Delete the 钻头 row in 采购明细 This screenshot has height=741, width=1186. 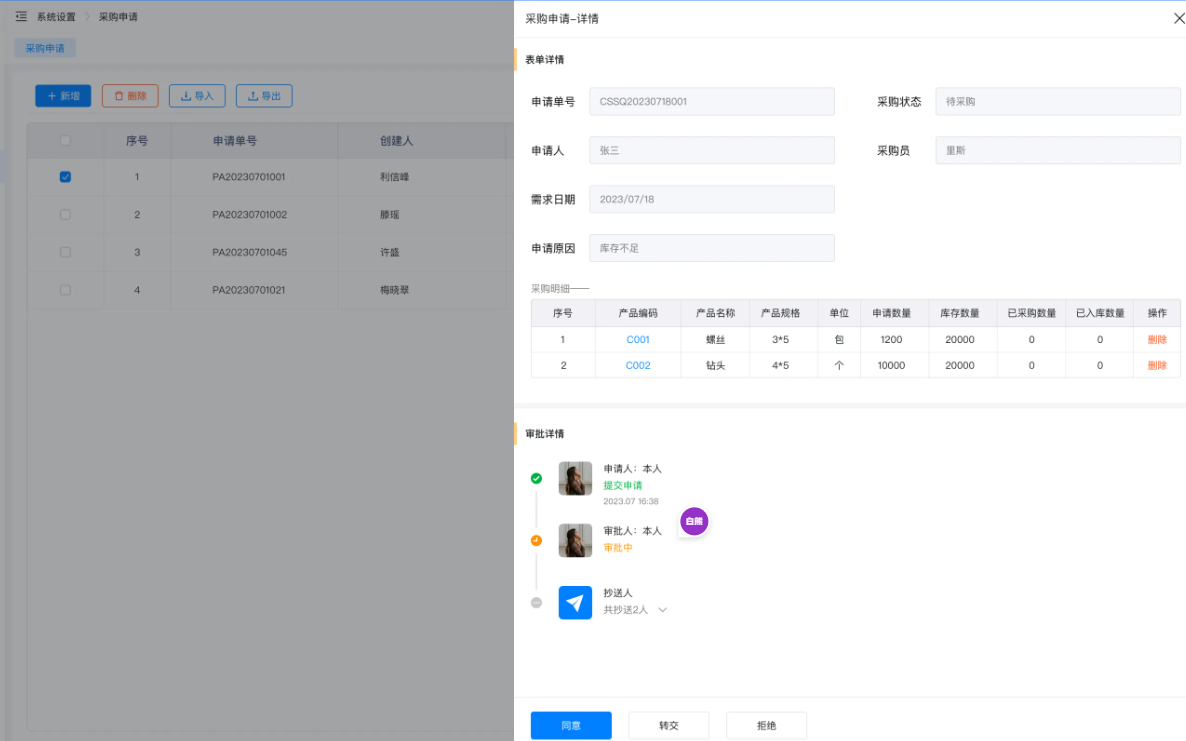(x=1157, y=365)
